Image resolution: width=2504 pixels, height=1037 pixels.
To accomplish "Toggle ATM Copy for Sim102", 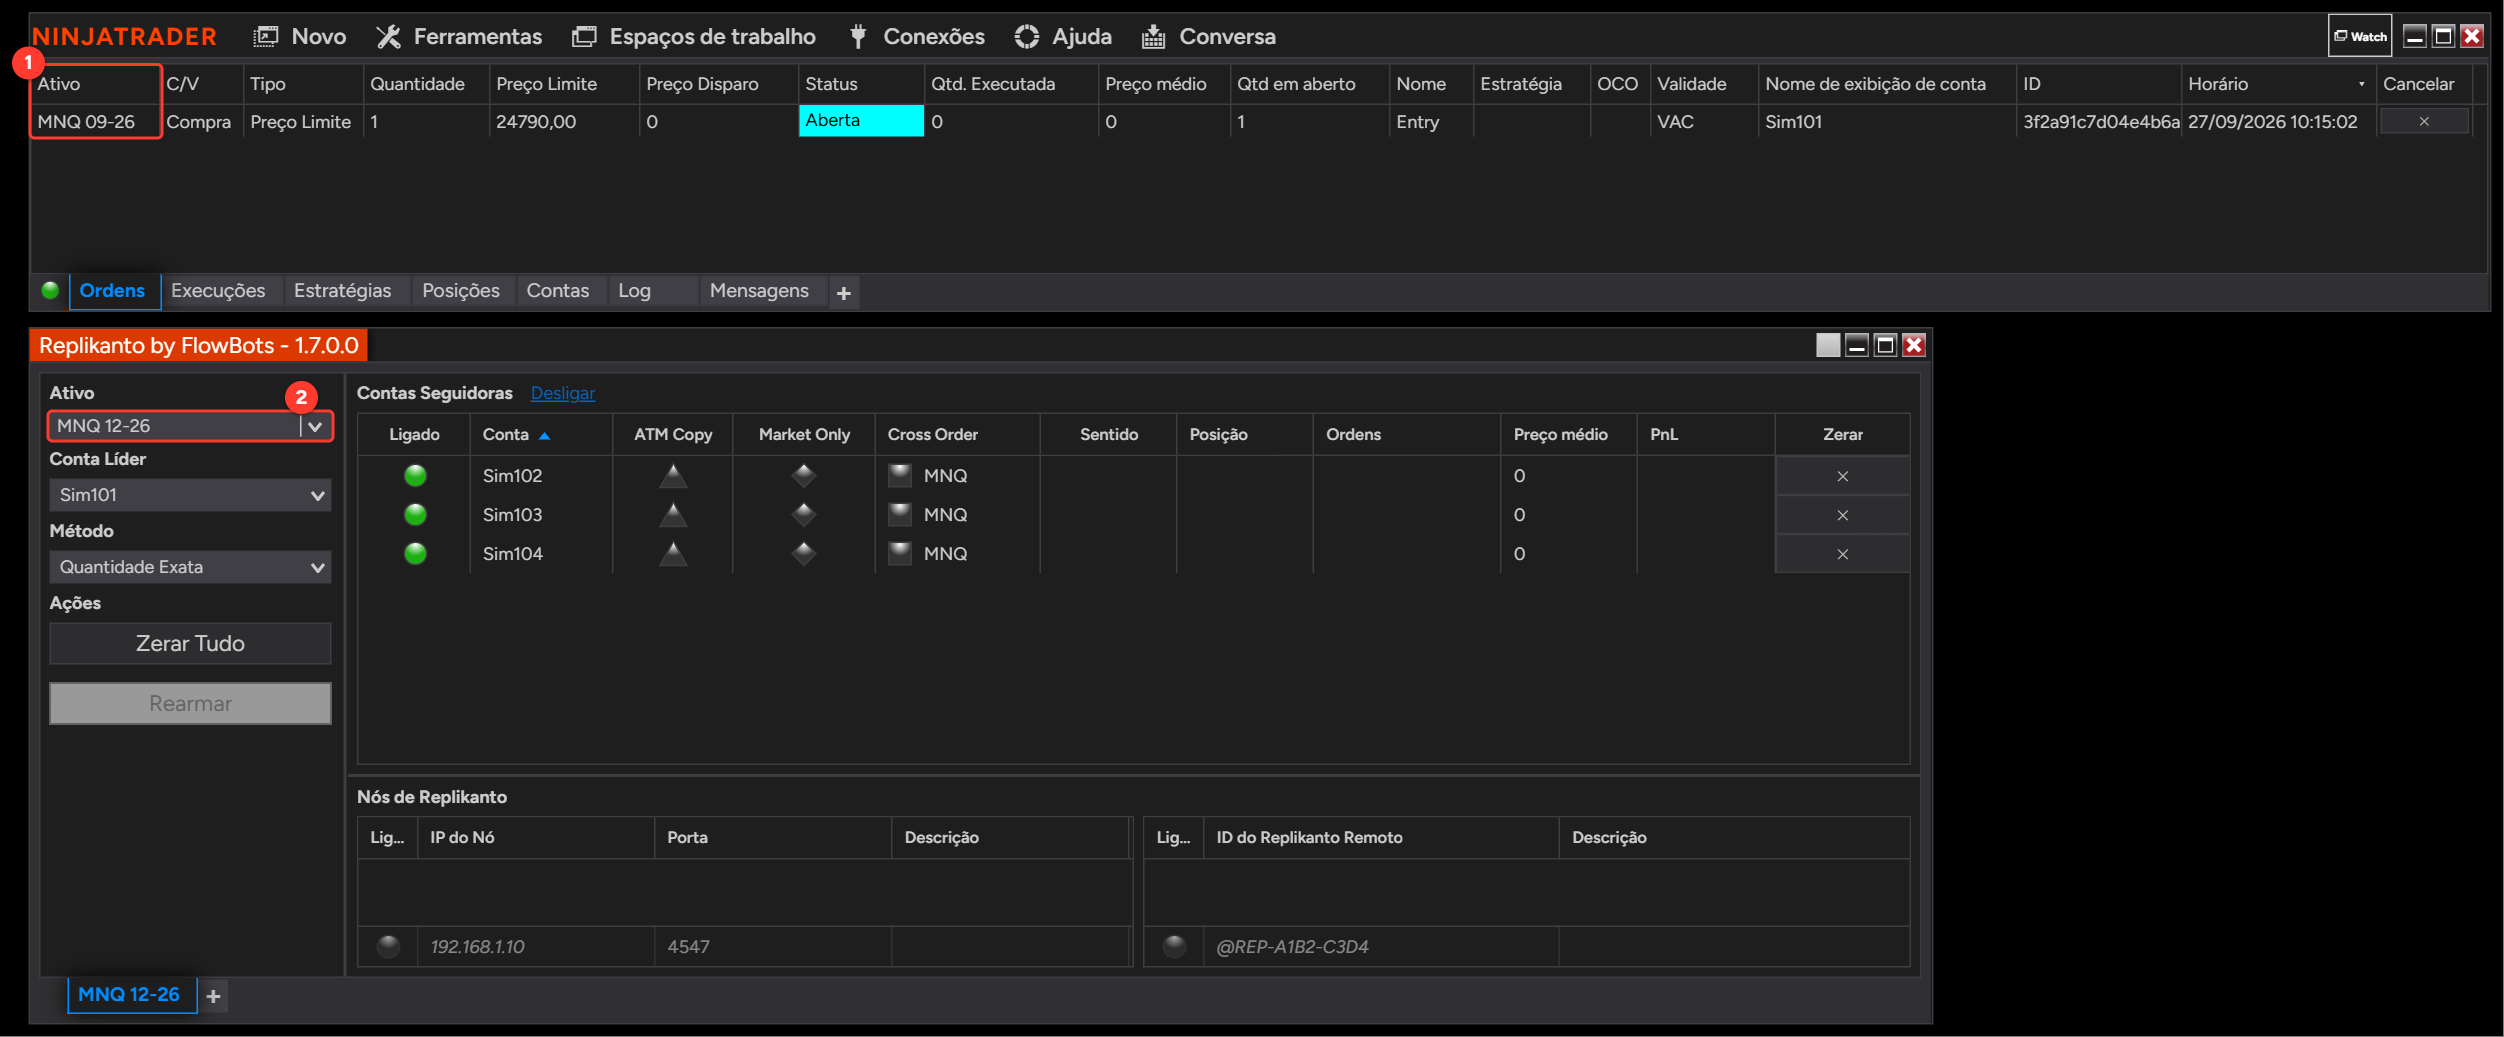I will (673, 475).
